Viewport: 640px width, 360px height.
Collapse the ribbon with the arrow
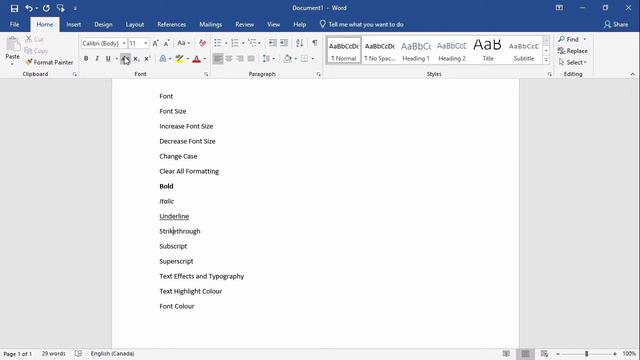point(633,74)
